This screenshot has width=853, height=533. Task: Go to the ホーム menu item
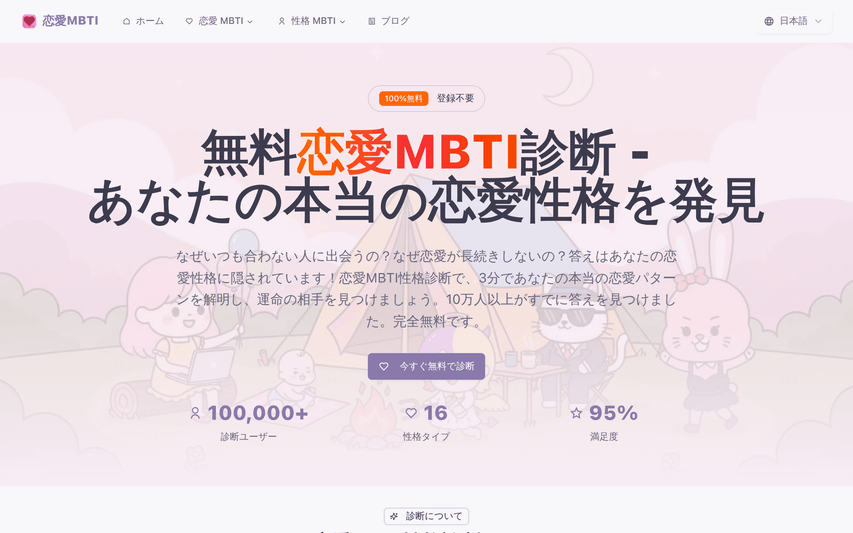143,21
